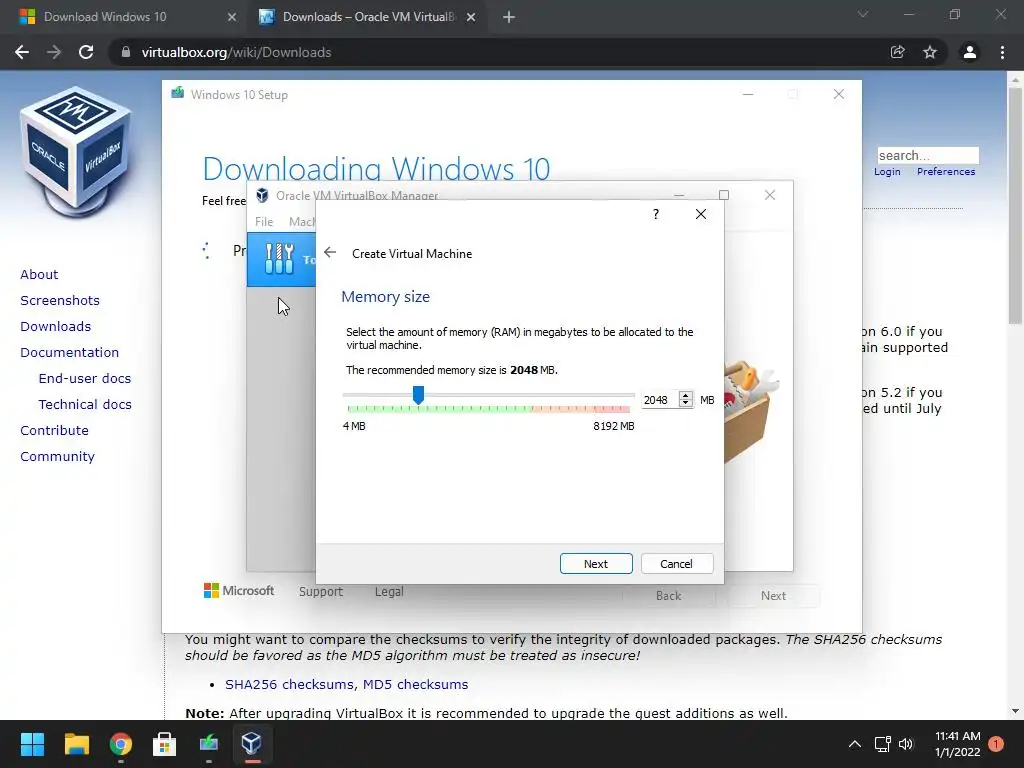The height and width of the screenshot is (768, 1024).
Task: Open SHA256 checksums link
Action: tap(291, 684)
